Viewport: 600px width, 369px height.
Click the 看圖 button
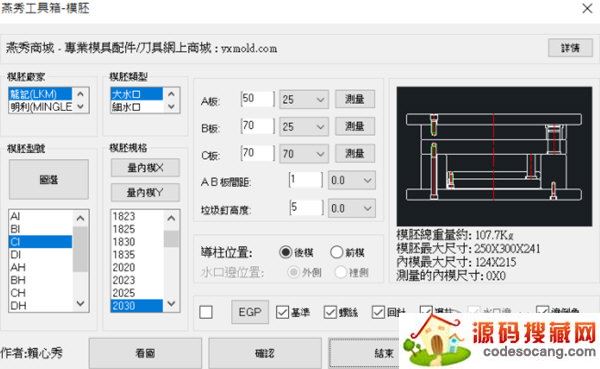[x=145, y=353]
